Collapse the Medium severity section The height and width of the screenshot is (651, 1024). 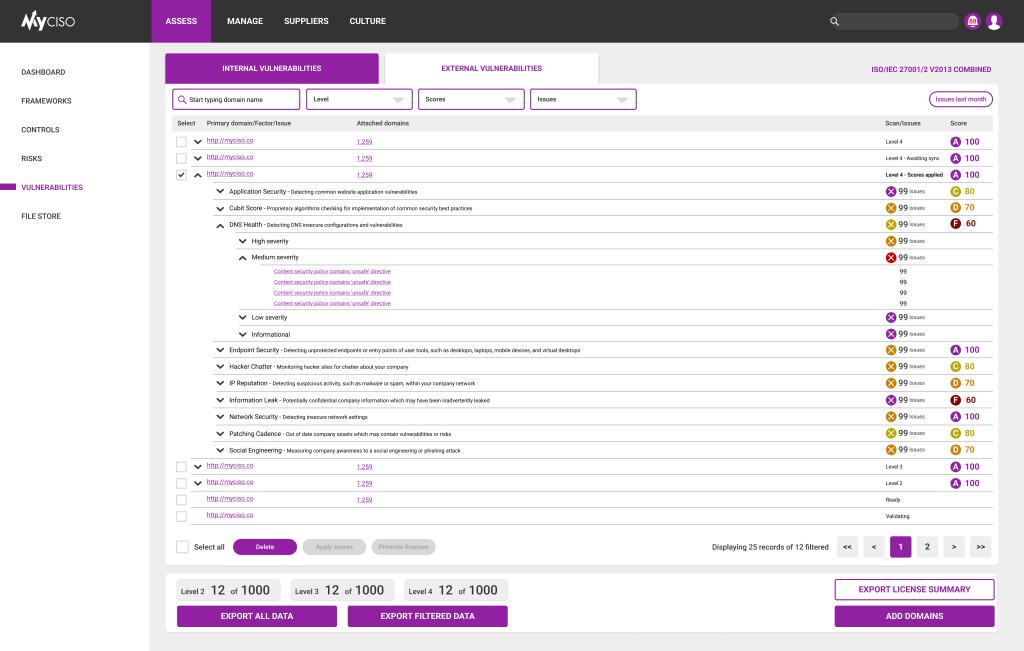point(241,257)
